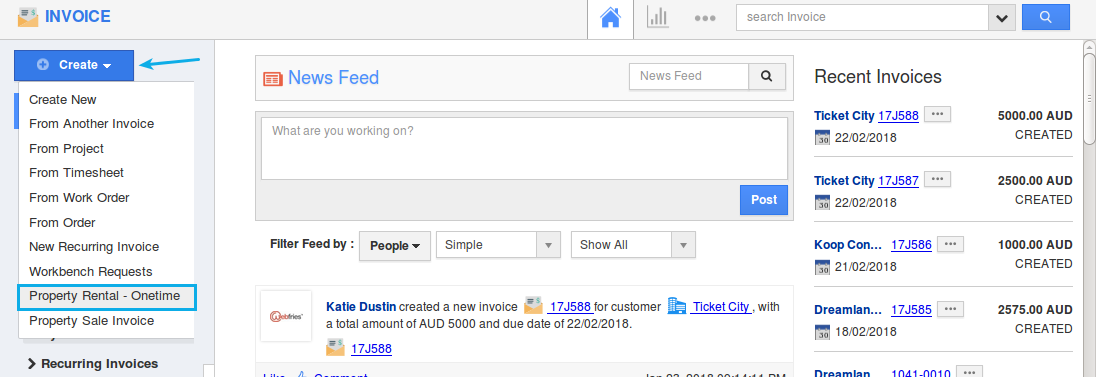Open the search Invoice dropdown arrow
1096x377 pixels.
coord(1002,18)
